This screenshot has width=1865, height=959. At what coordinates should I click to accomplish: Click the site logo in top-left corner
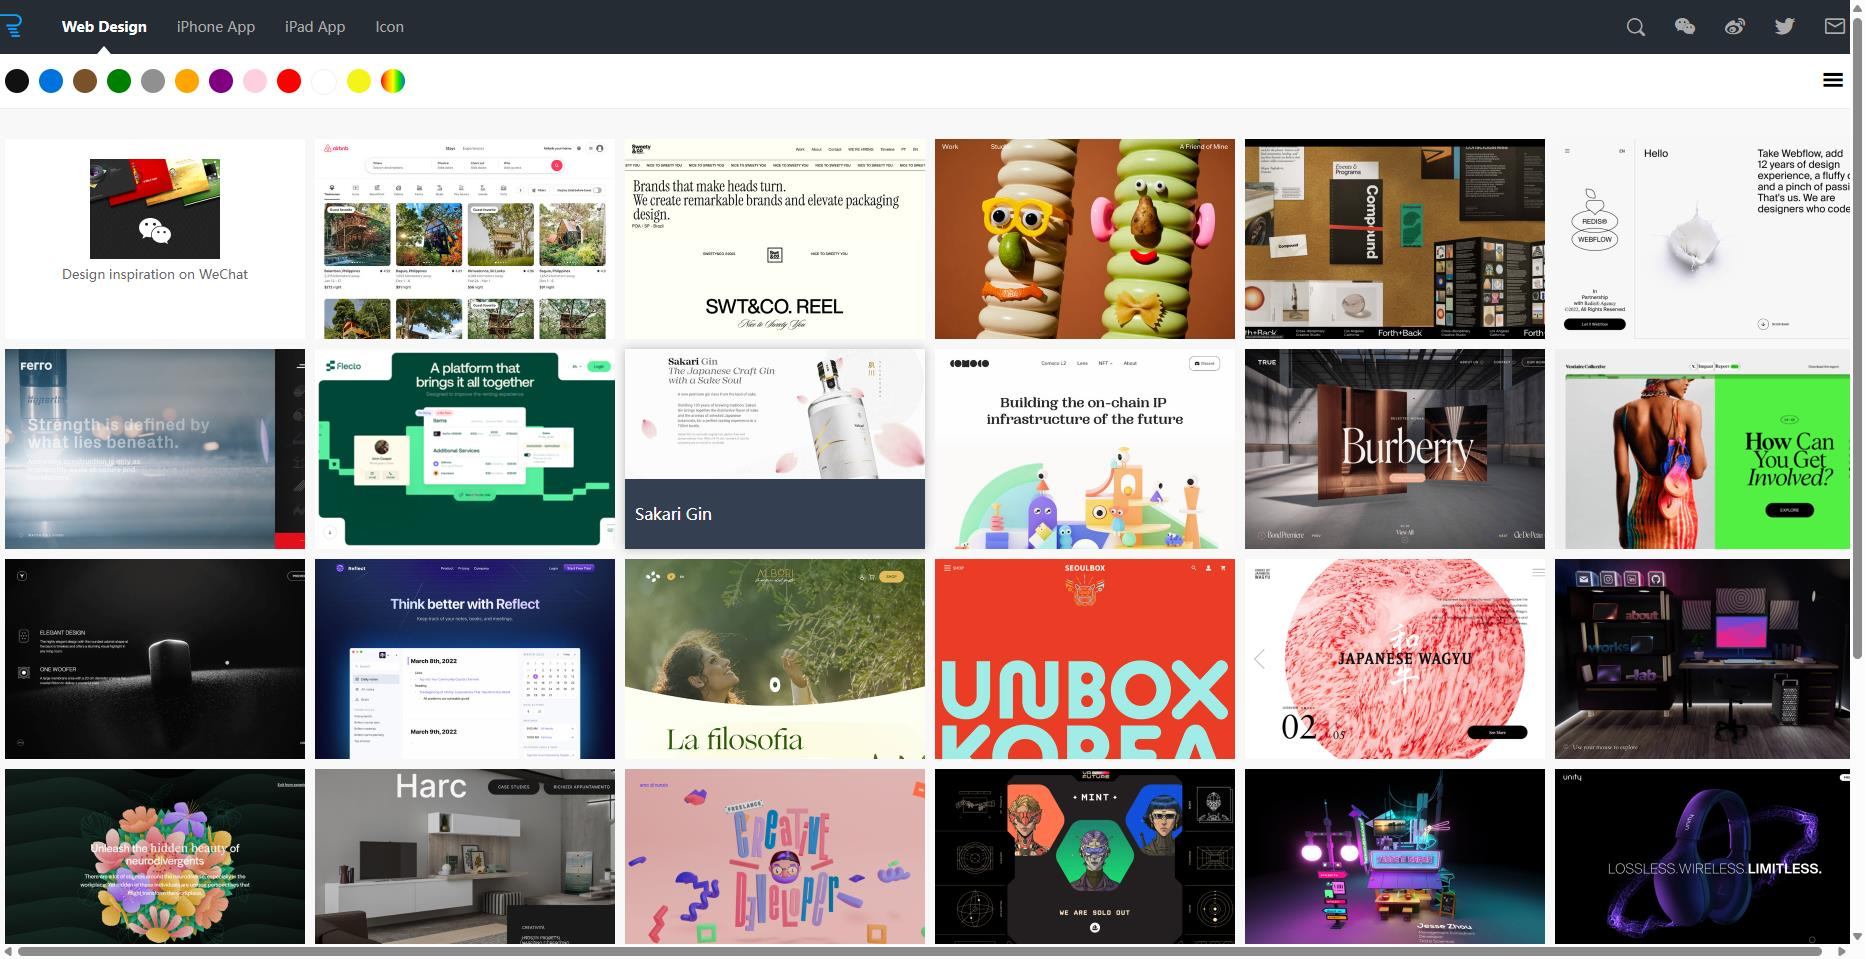[x=12, y=26]
